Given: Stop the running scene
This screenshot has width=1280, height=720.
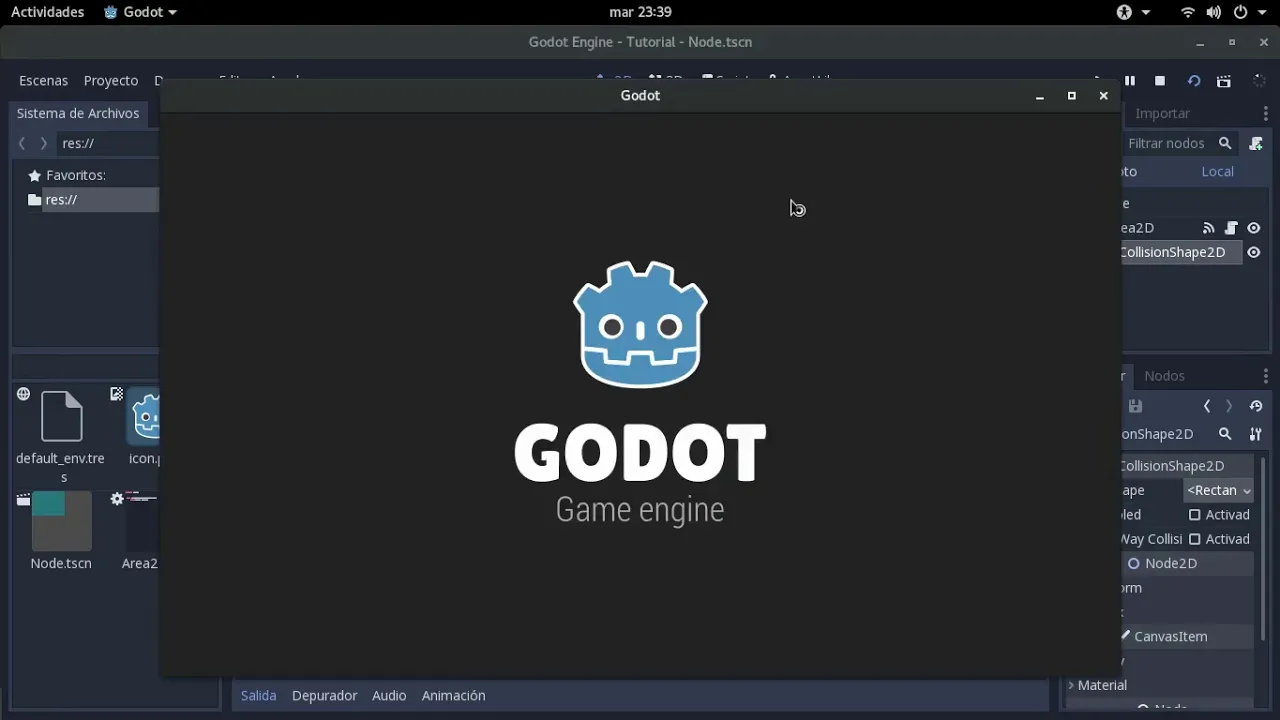Looking at the screenshot, I should click(x=1160, y=81).
